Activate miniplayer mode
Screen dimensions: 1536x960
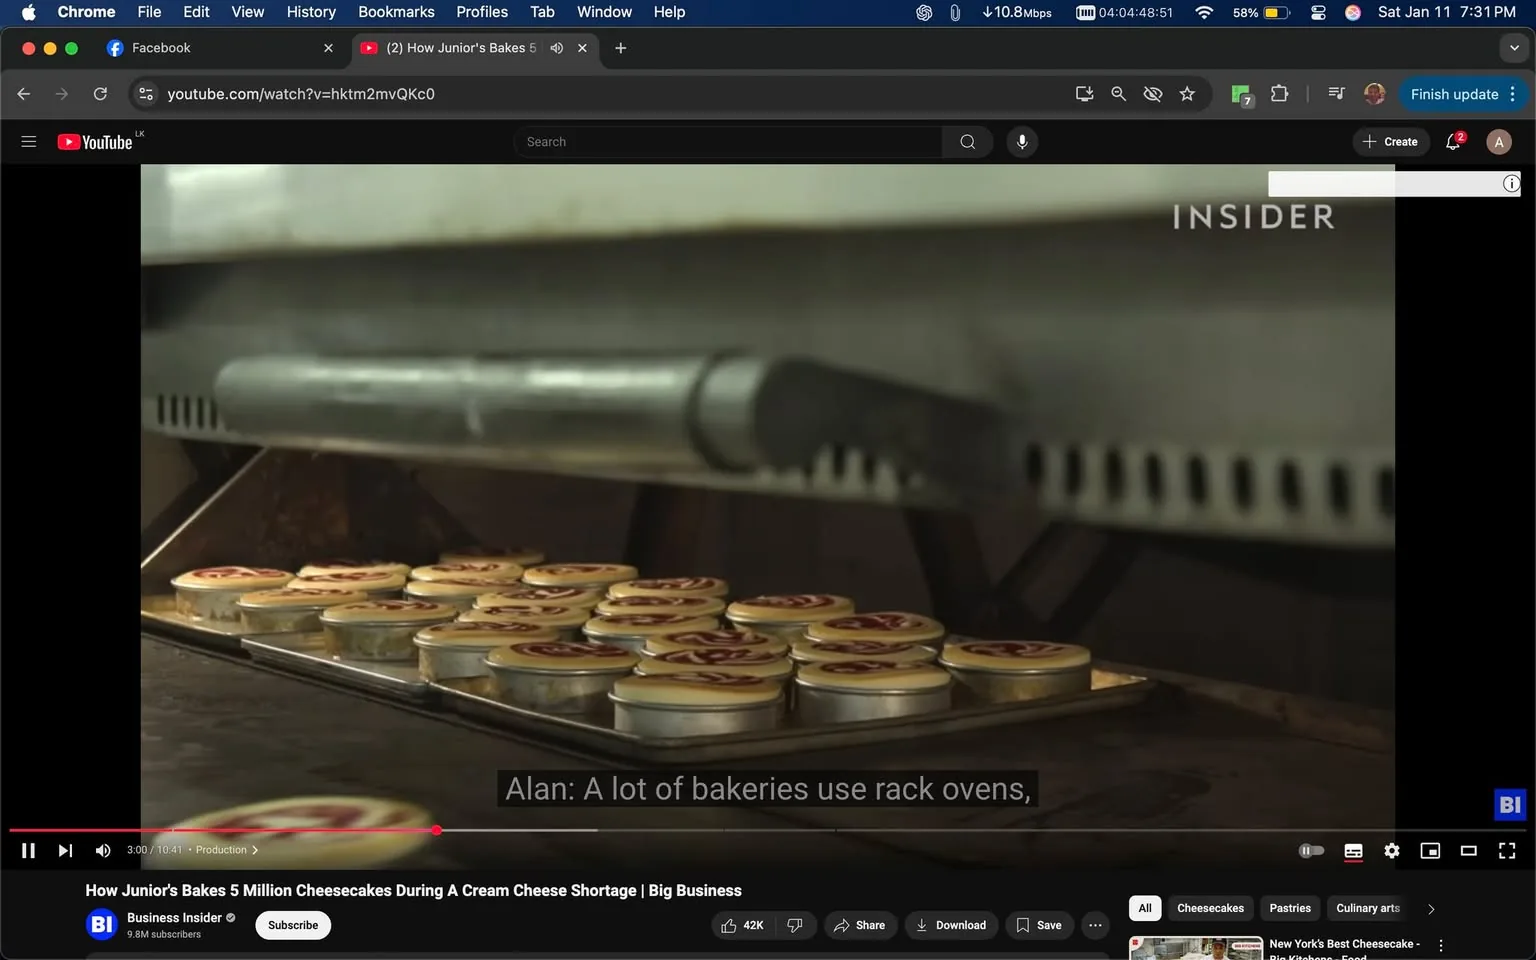pyautogui.click(x=1430, y=851)
